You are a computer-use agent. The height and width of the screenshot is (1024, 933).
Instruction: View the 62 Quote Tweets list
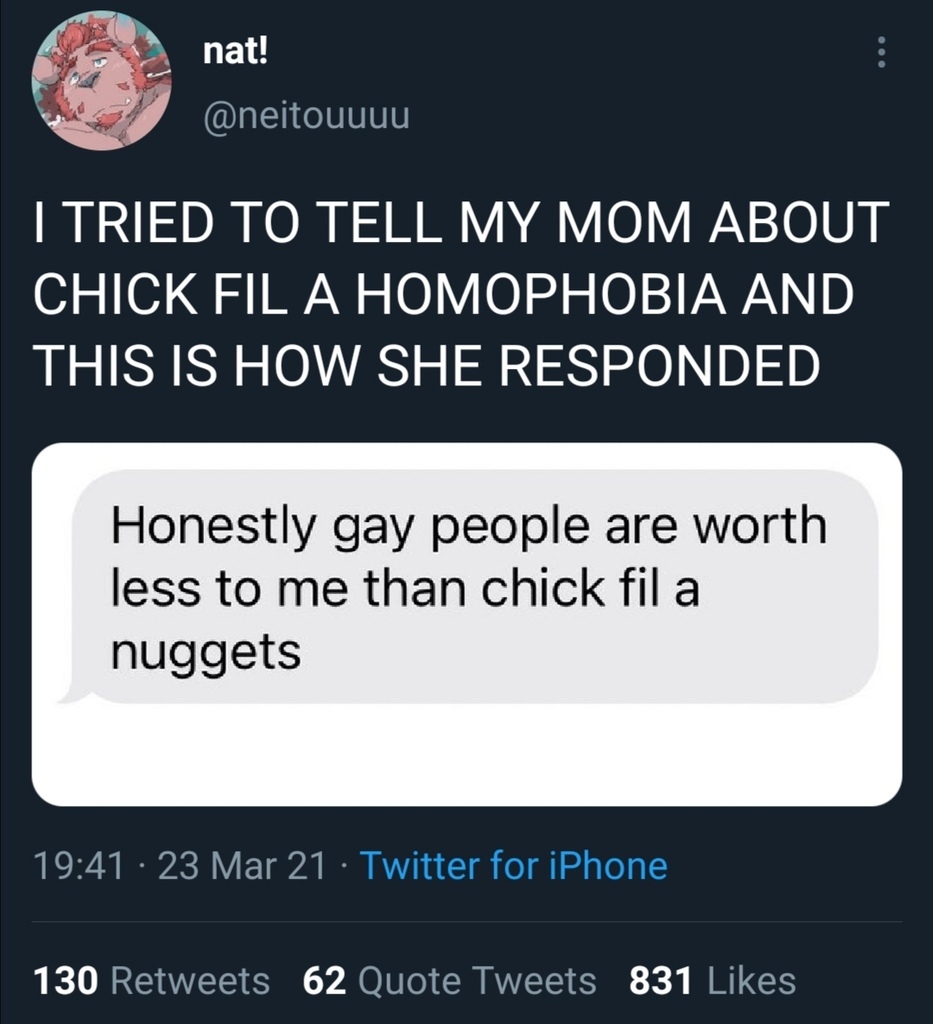(449, 981)
